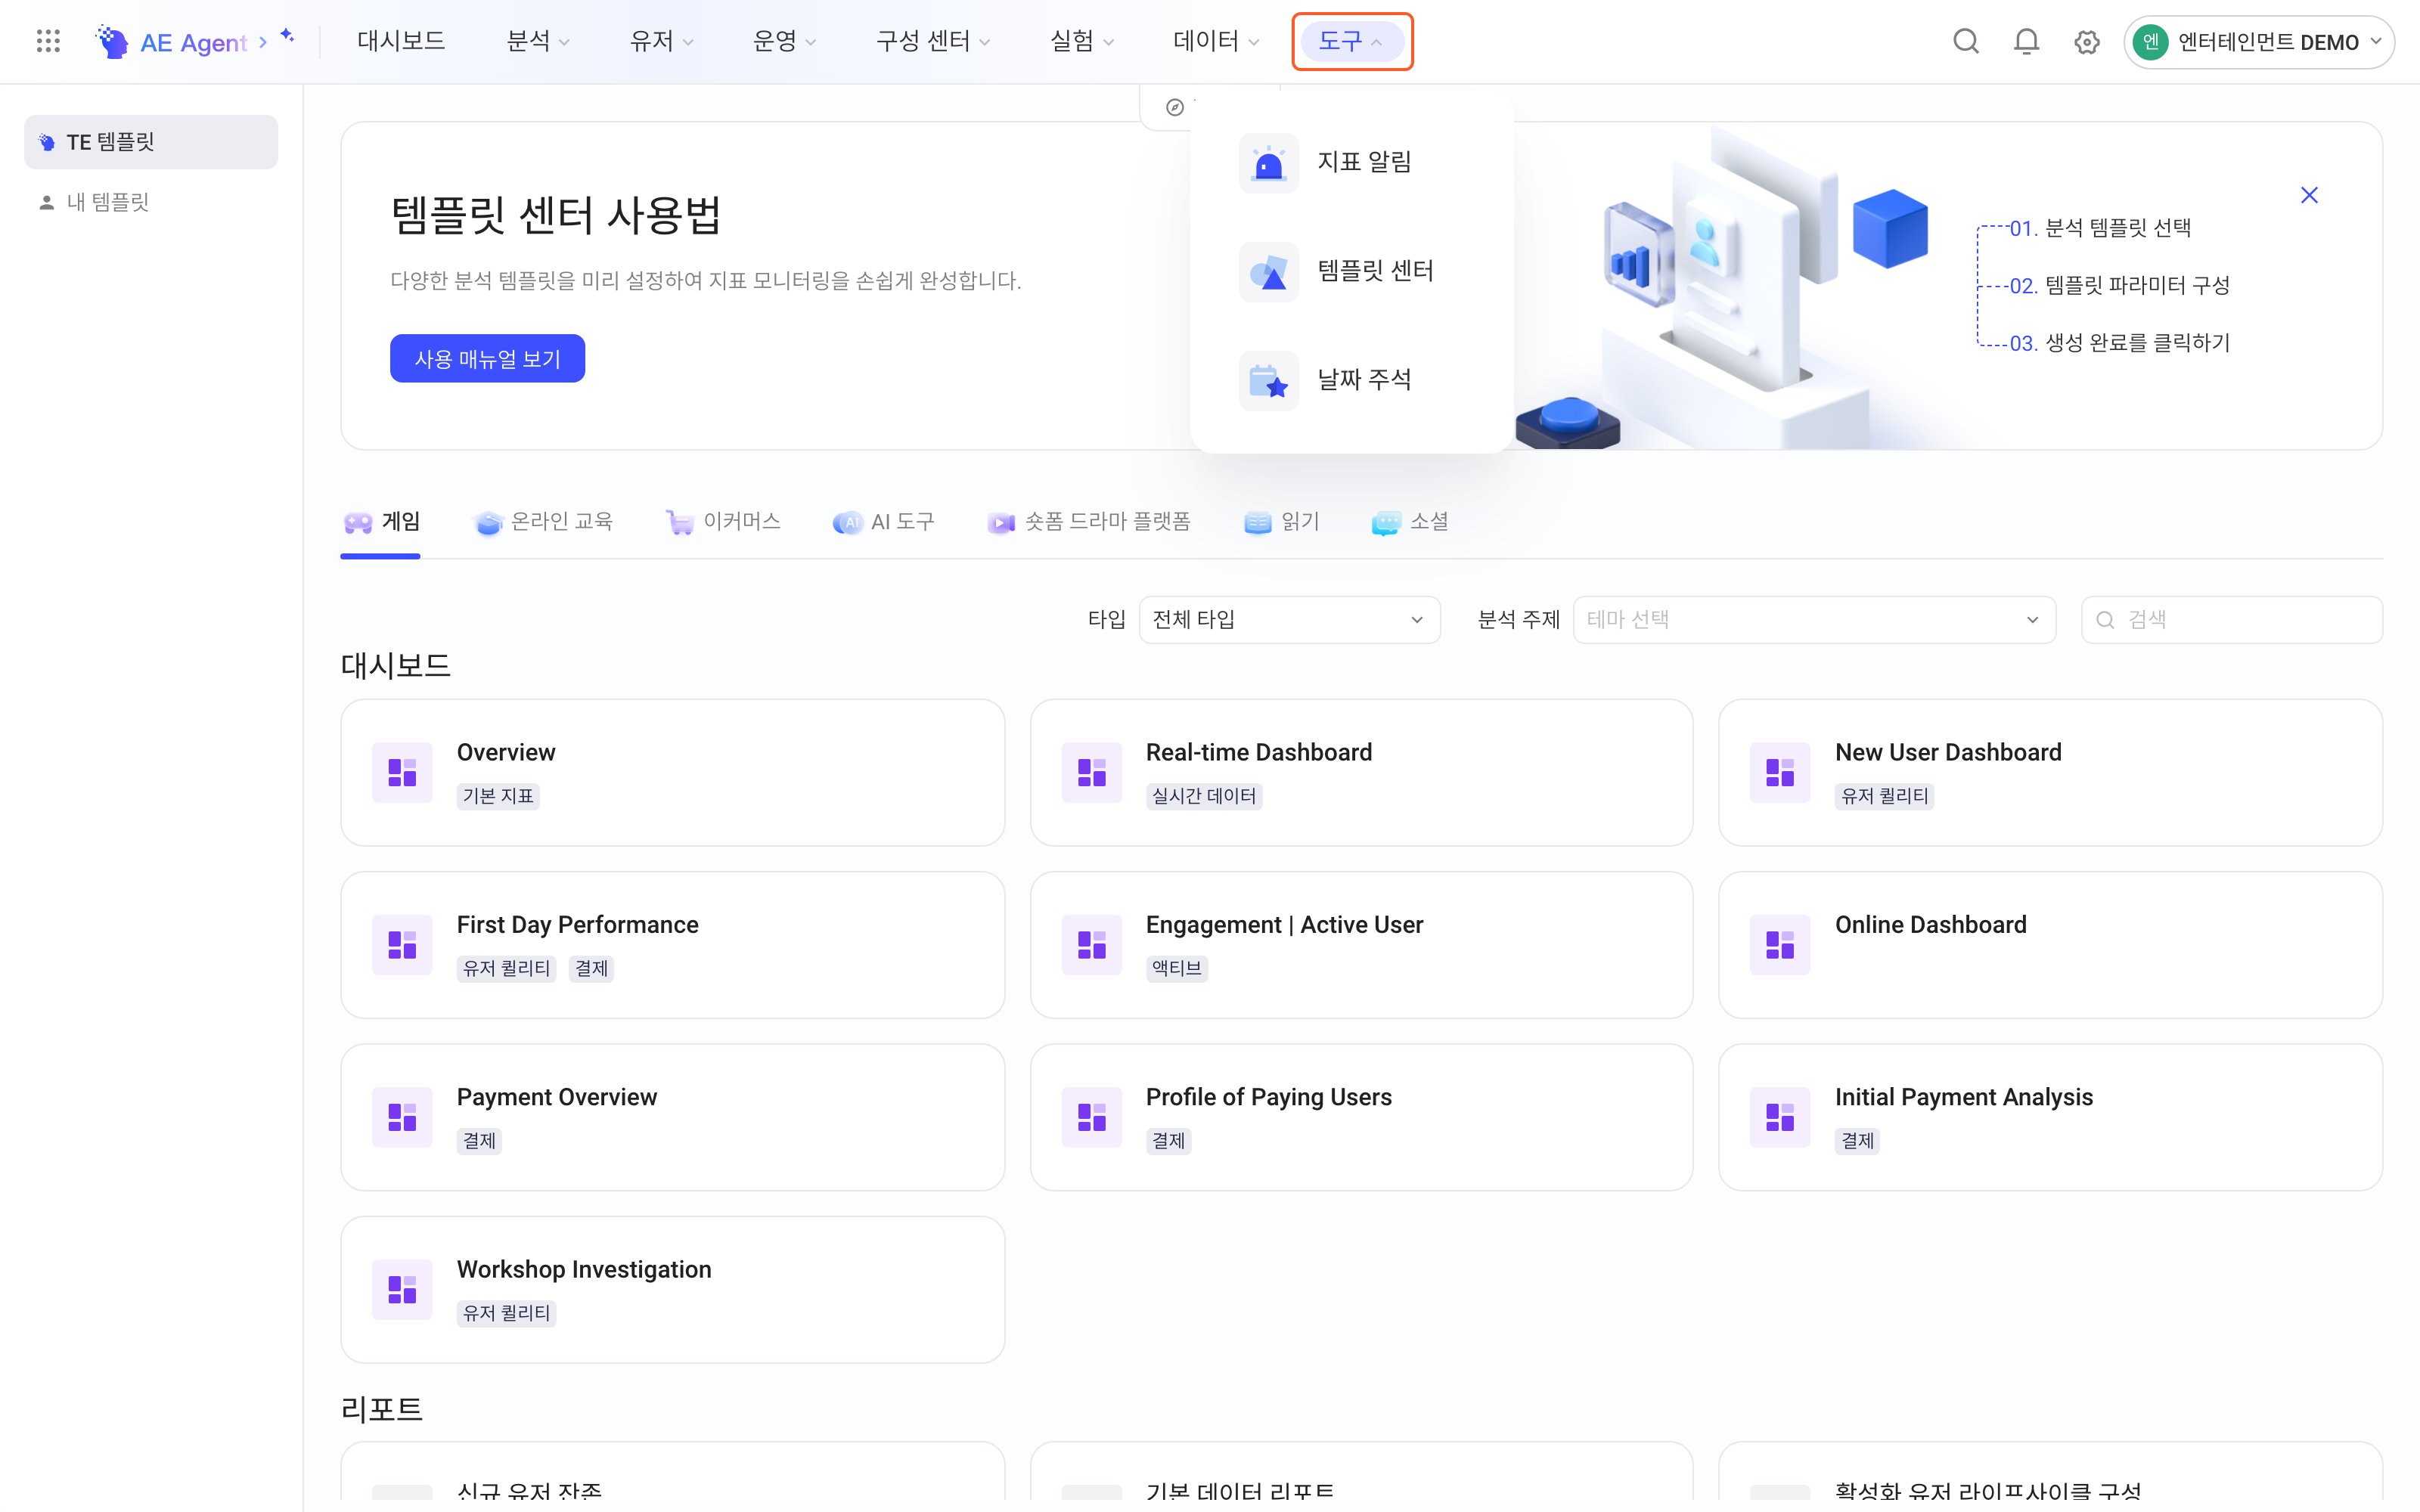Click the Payment Overview card icon

coord(402,1117)
